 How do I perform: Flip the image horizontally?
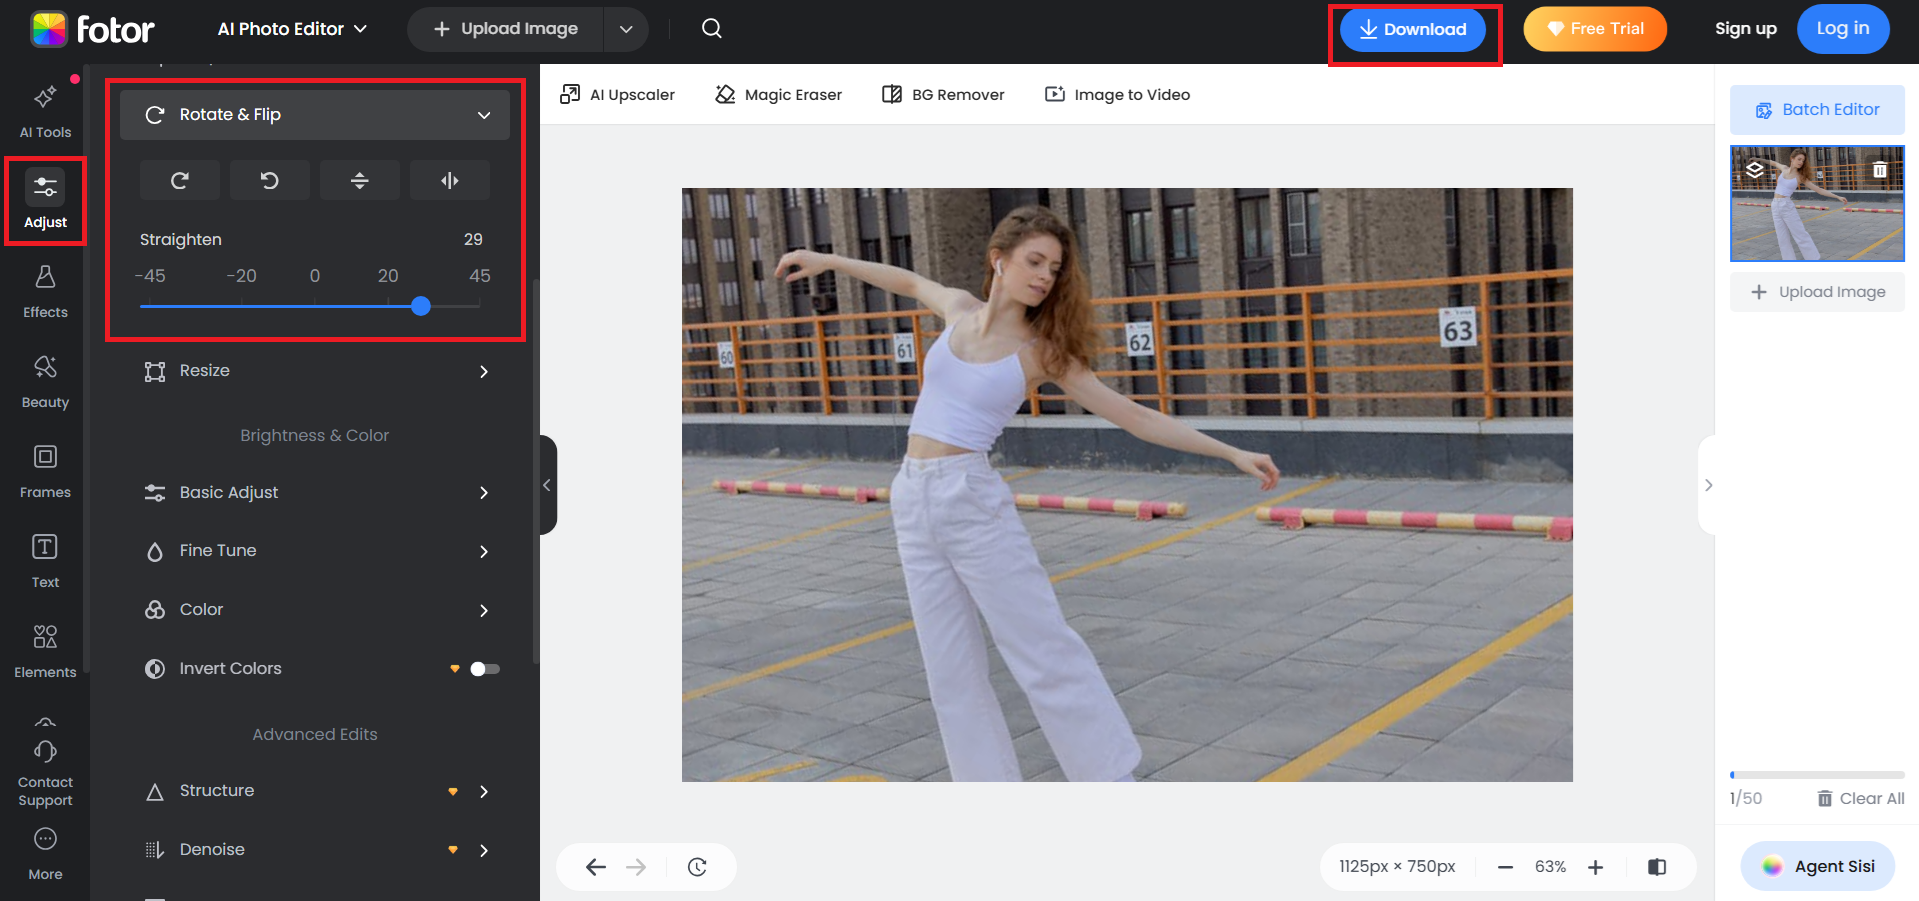450,180
